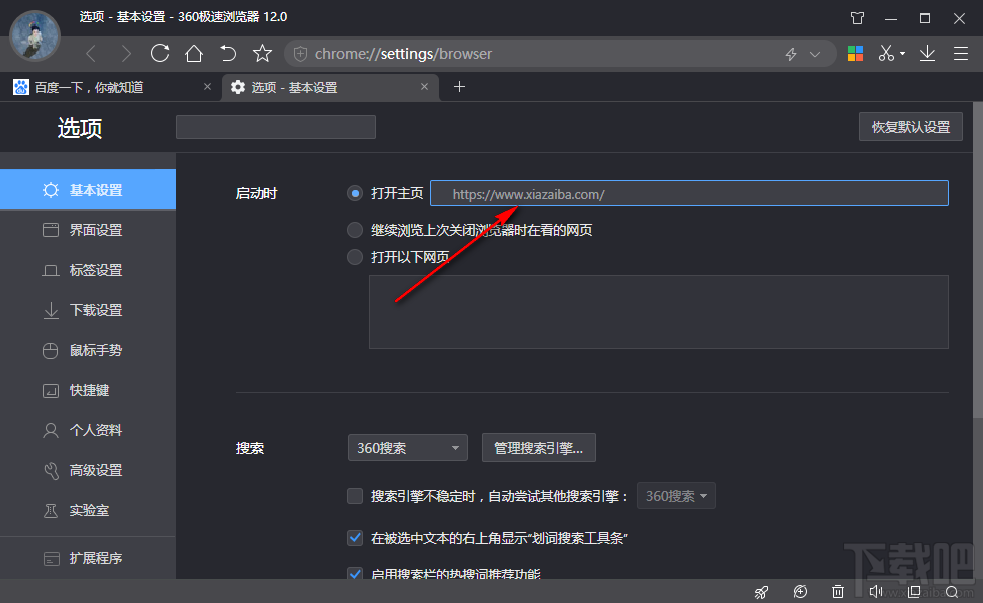Select 基本设置 in the sidebar
Viewport: 983px width, 603px height.
pos(88,189)
